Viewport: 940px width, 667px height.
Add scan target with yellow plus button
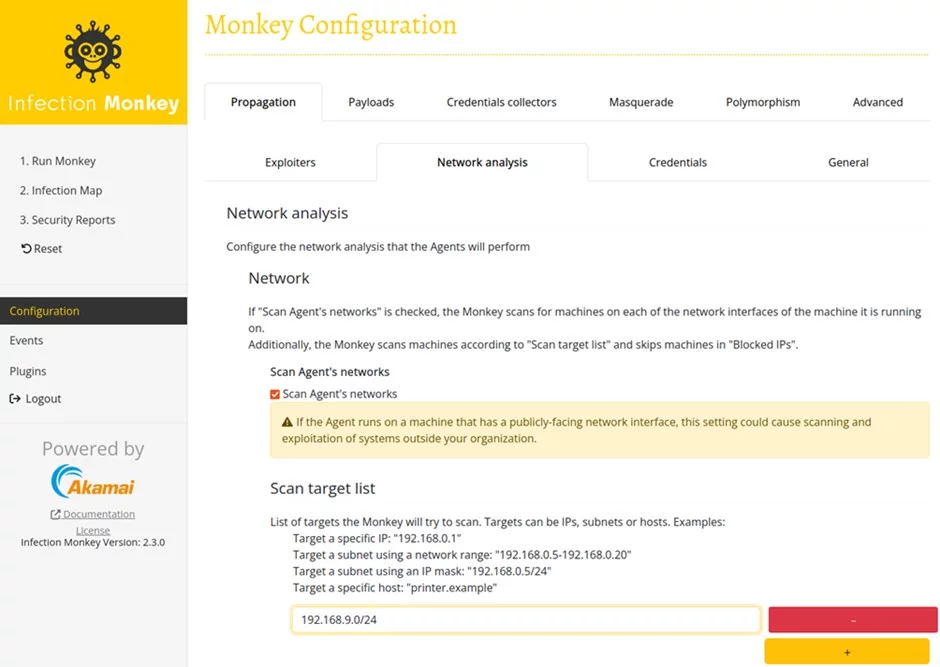click(x=847, y=652)
